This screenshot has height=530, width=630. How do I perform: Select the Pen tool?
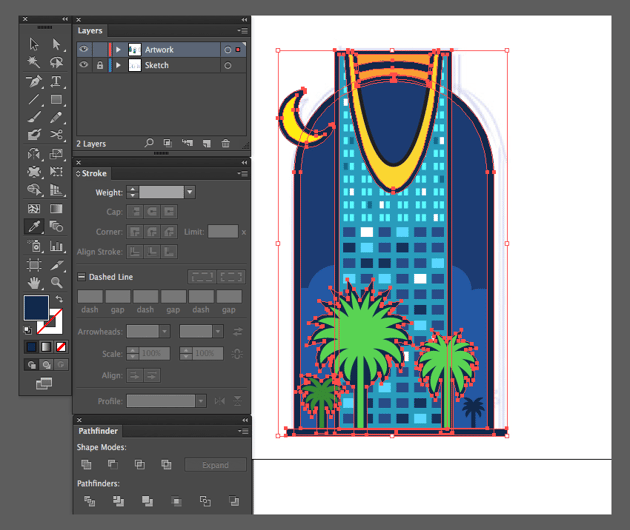point(34,82)
